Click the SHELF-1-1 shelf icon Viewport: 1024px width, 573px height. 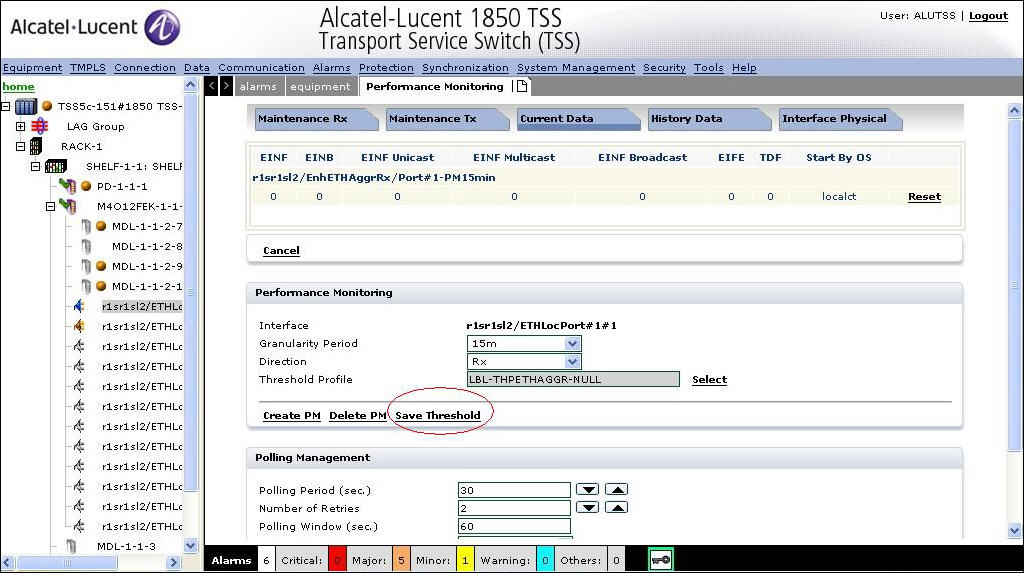point(56,167)
